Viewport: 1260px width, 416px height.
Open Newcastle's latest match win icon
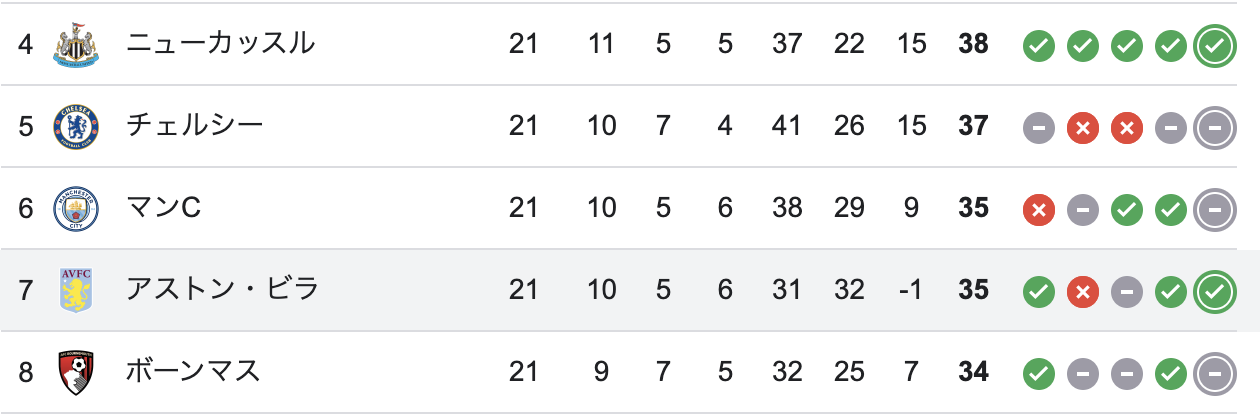click(1215, 45)
